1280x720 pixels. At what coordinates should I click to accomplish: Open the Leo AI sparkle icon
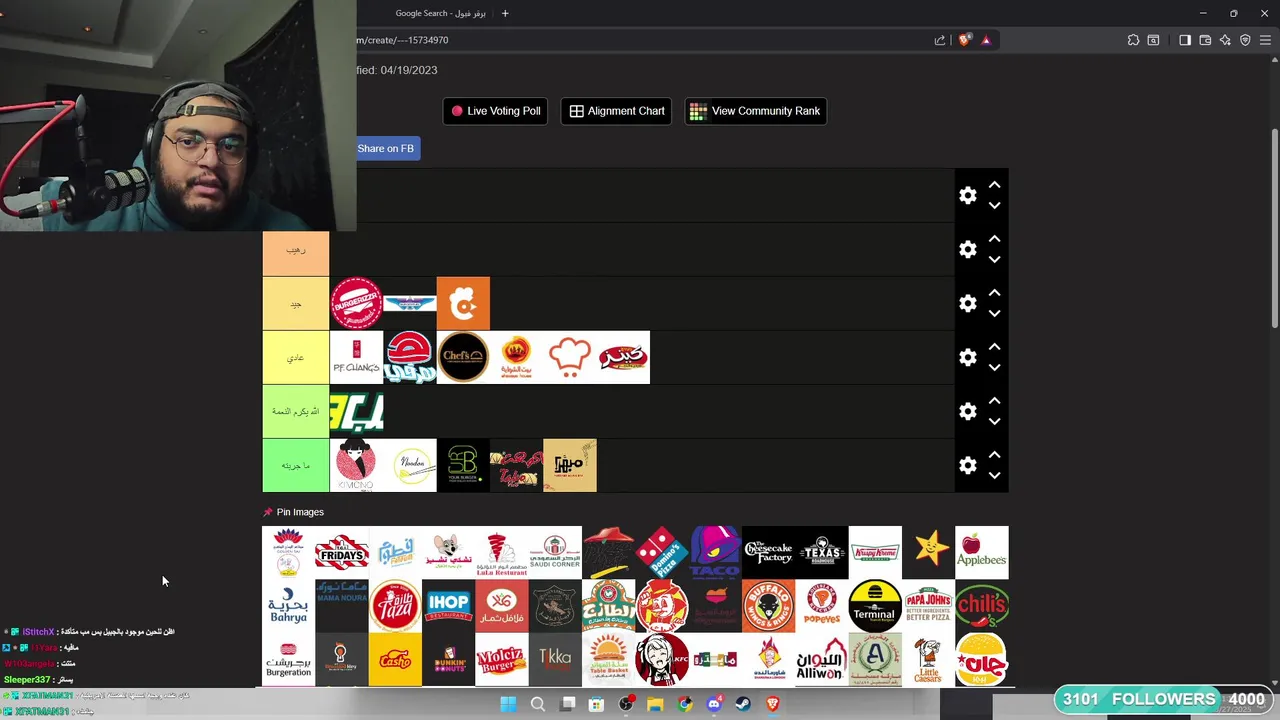pyautogui.click(x=1225, y=40)
